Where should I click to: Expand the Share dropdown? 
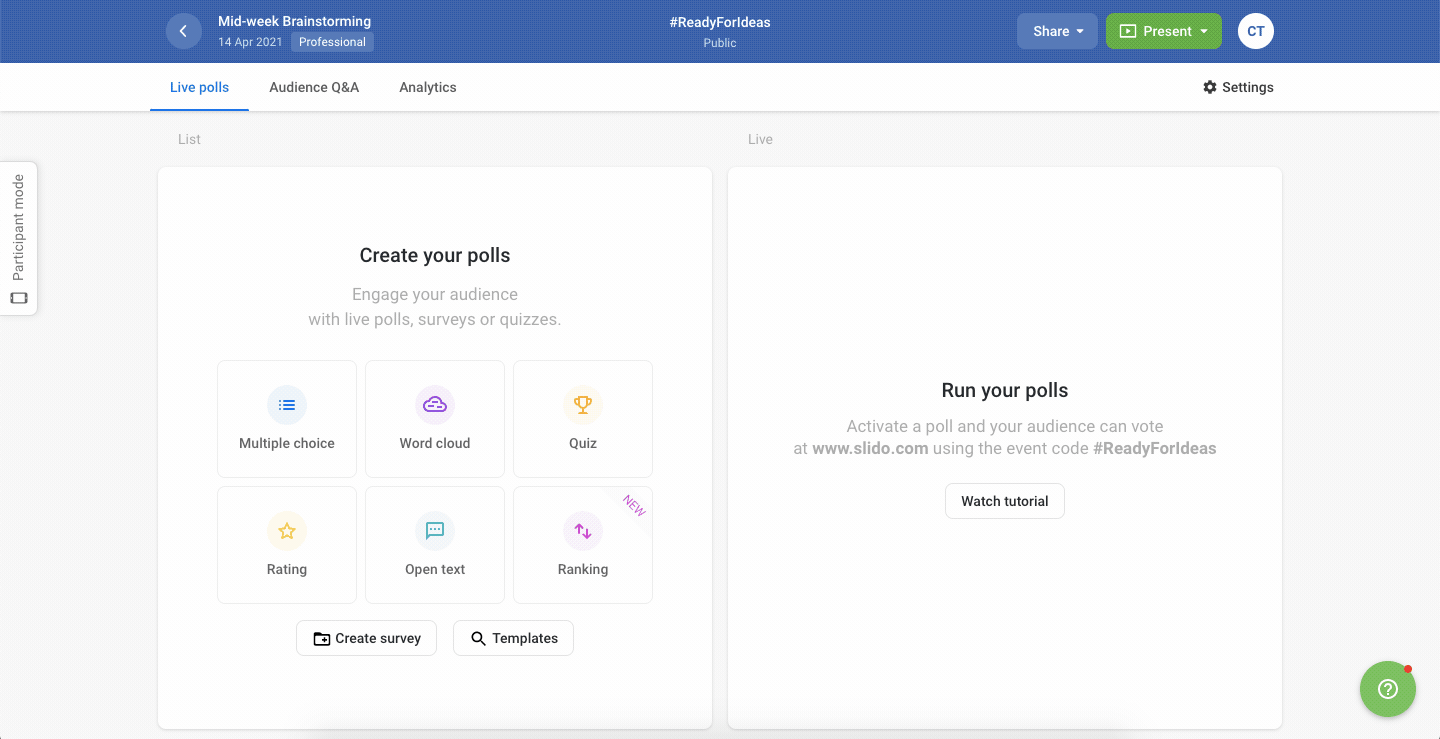pos(1058,31)
